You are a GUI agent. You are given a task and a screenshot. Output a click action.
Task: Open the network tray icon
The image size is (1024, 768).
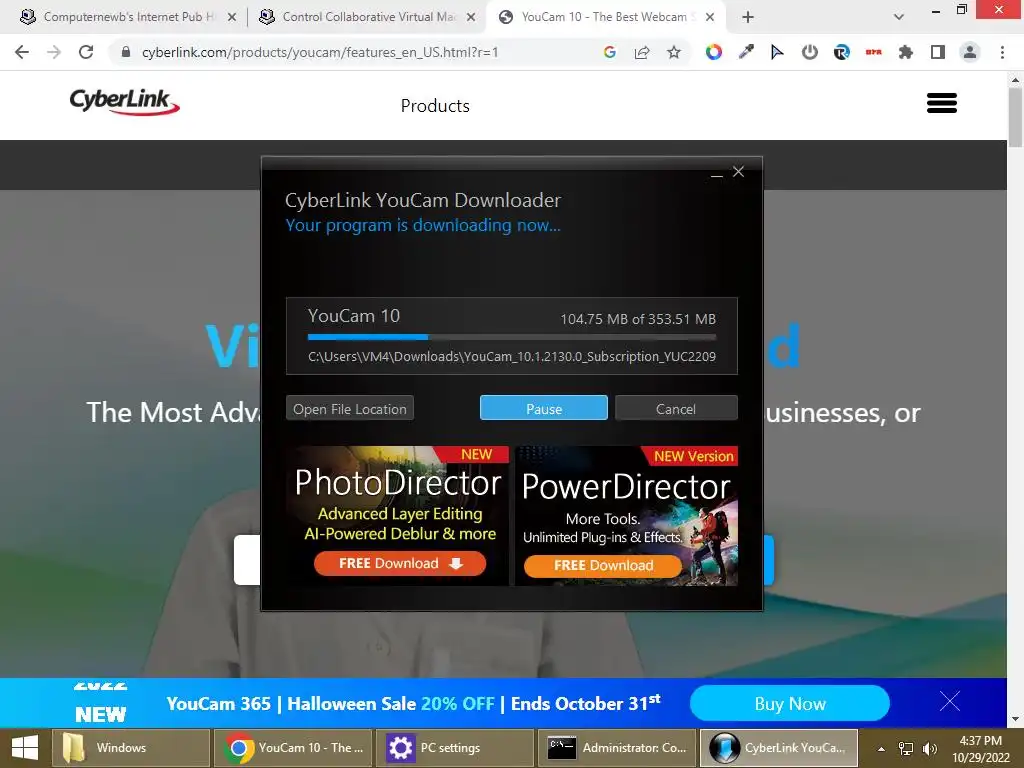[x=906, y=748]
